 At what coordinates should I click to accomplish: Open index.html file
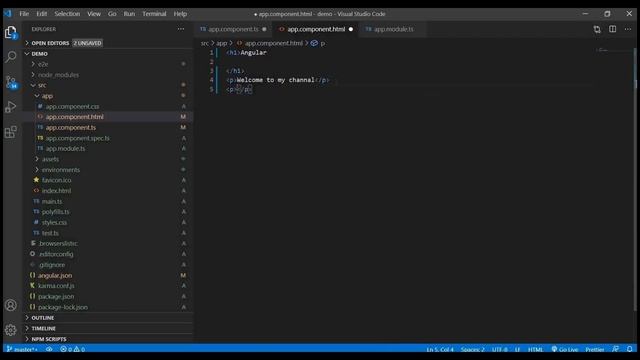(x=56, y=191)
